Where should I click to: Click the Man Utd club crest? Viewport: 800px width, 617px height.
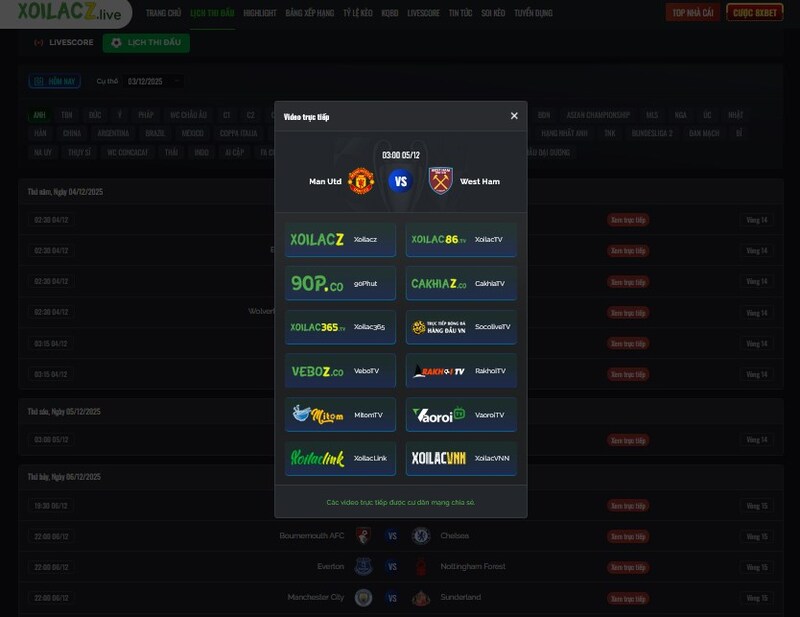pos(361,181)
